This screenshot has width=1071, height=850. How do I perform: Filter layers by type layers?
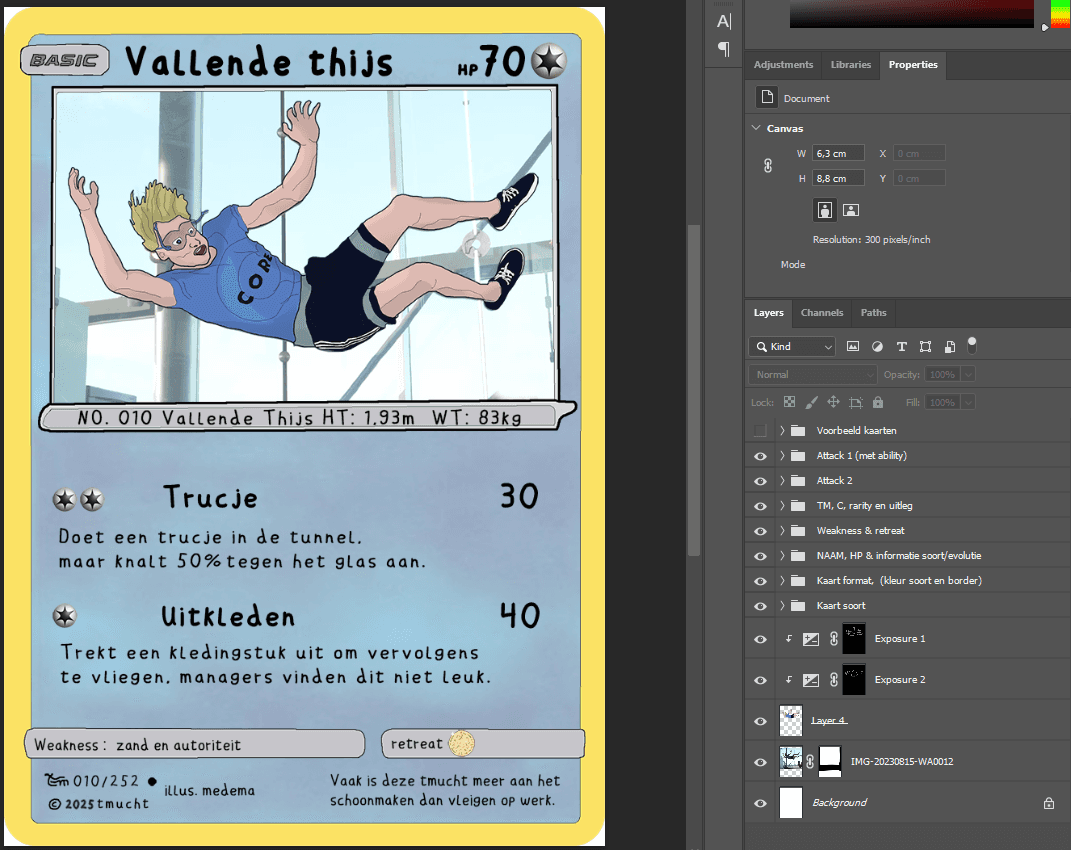[902, 346]
